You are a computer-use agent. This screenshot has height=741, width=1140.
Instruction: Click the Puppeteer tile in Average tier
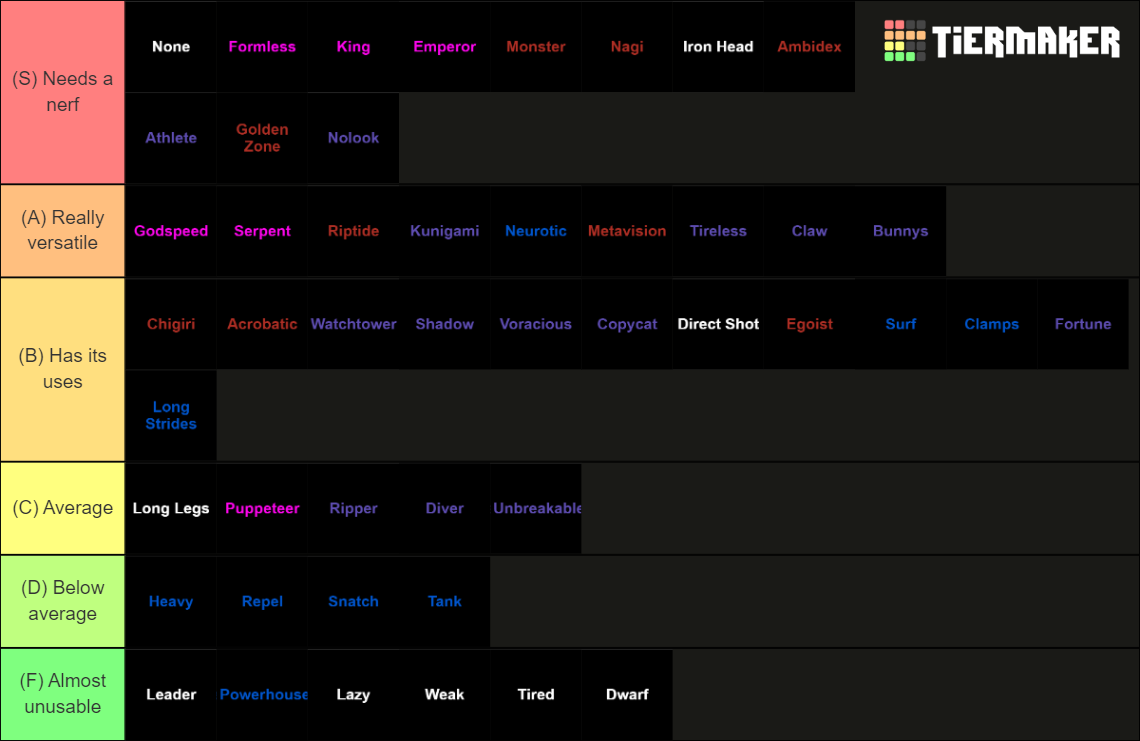point(262,508)
